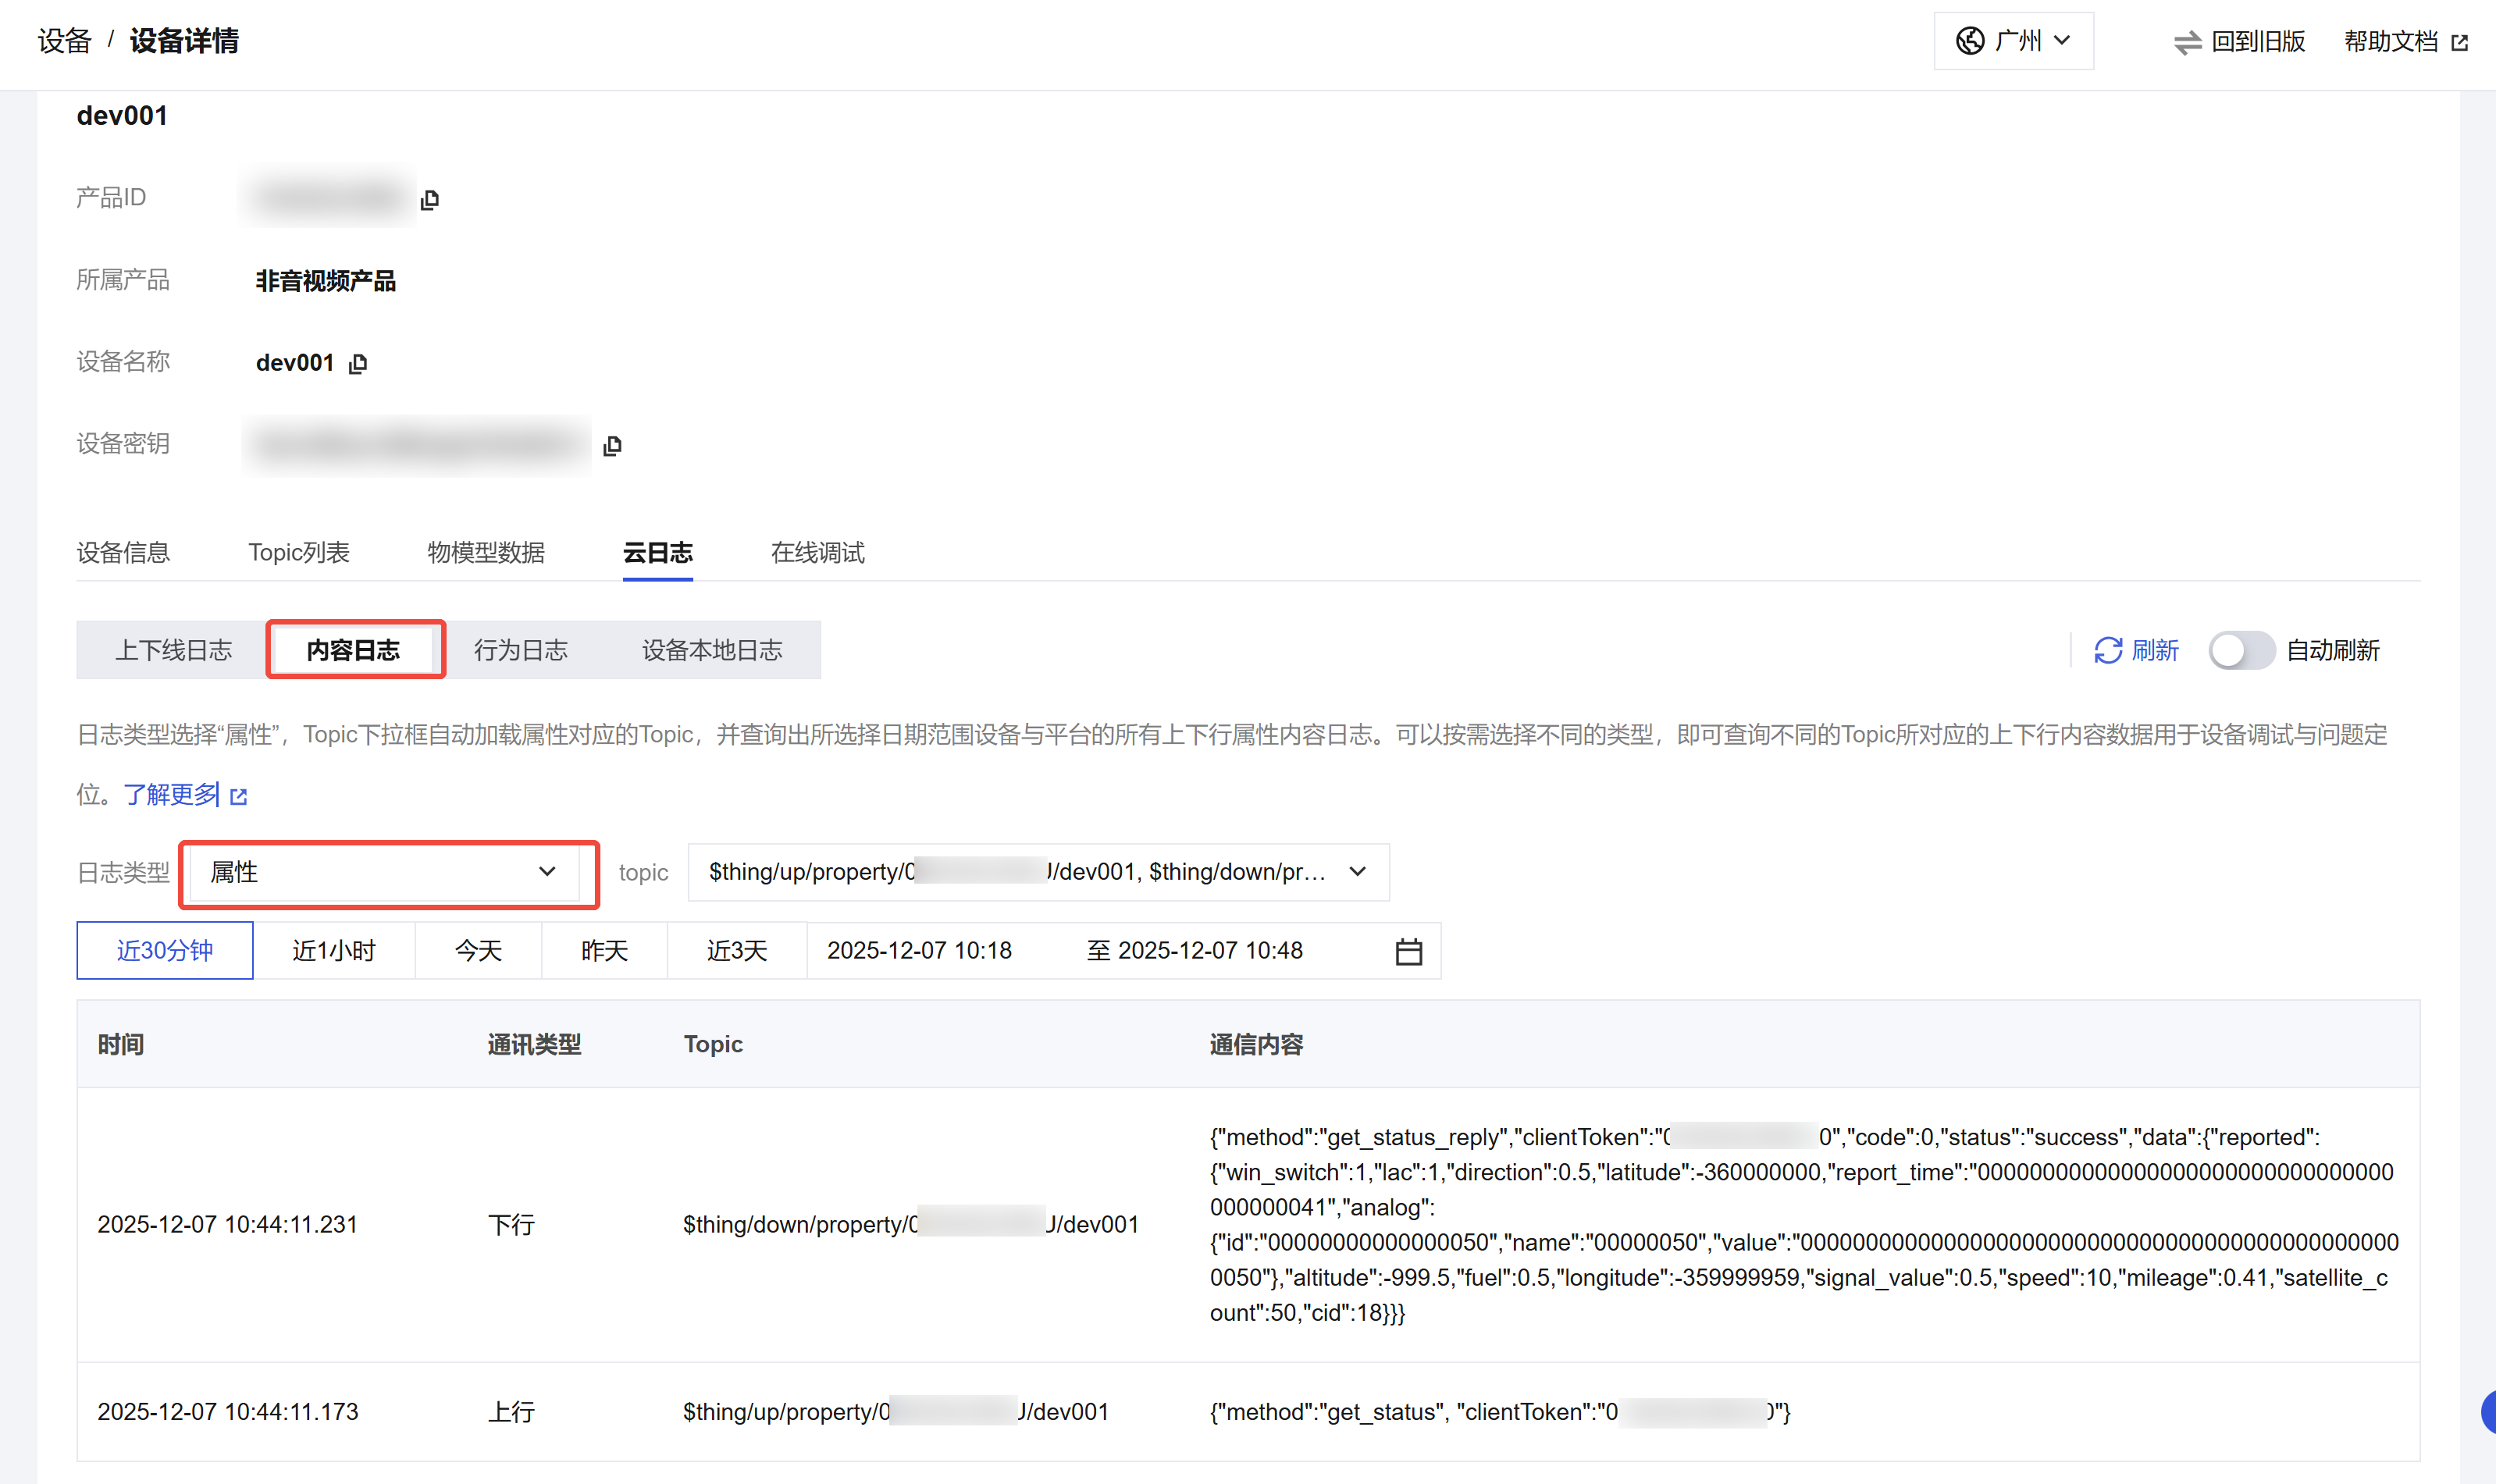Select the 近1小时 time range option
The height and width of the screenshot is (1484, 2496).
click(x=333, y=950)
